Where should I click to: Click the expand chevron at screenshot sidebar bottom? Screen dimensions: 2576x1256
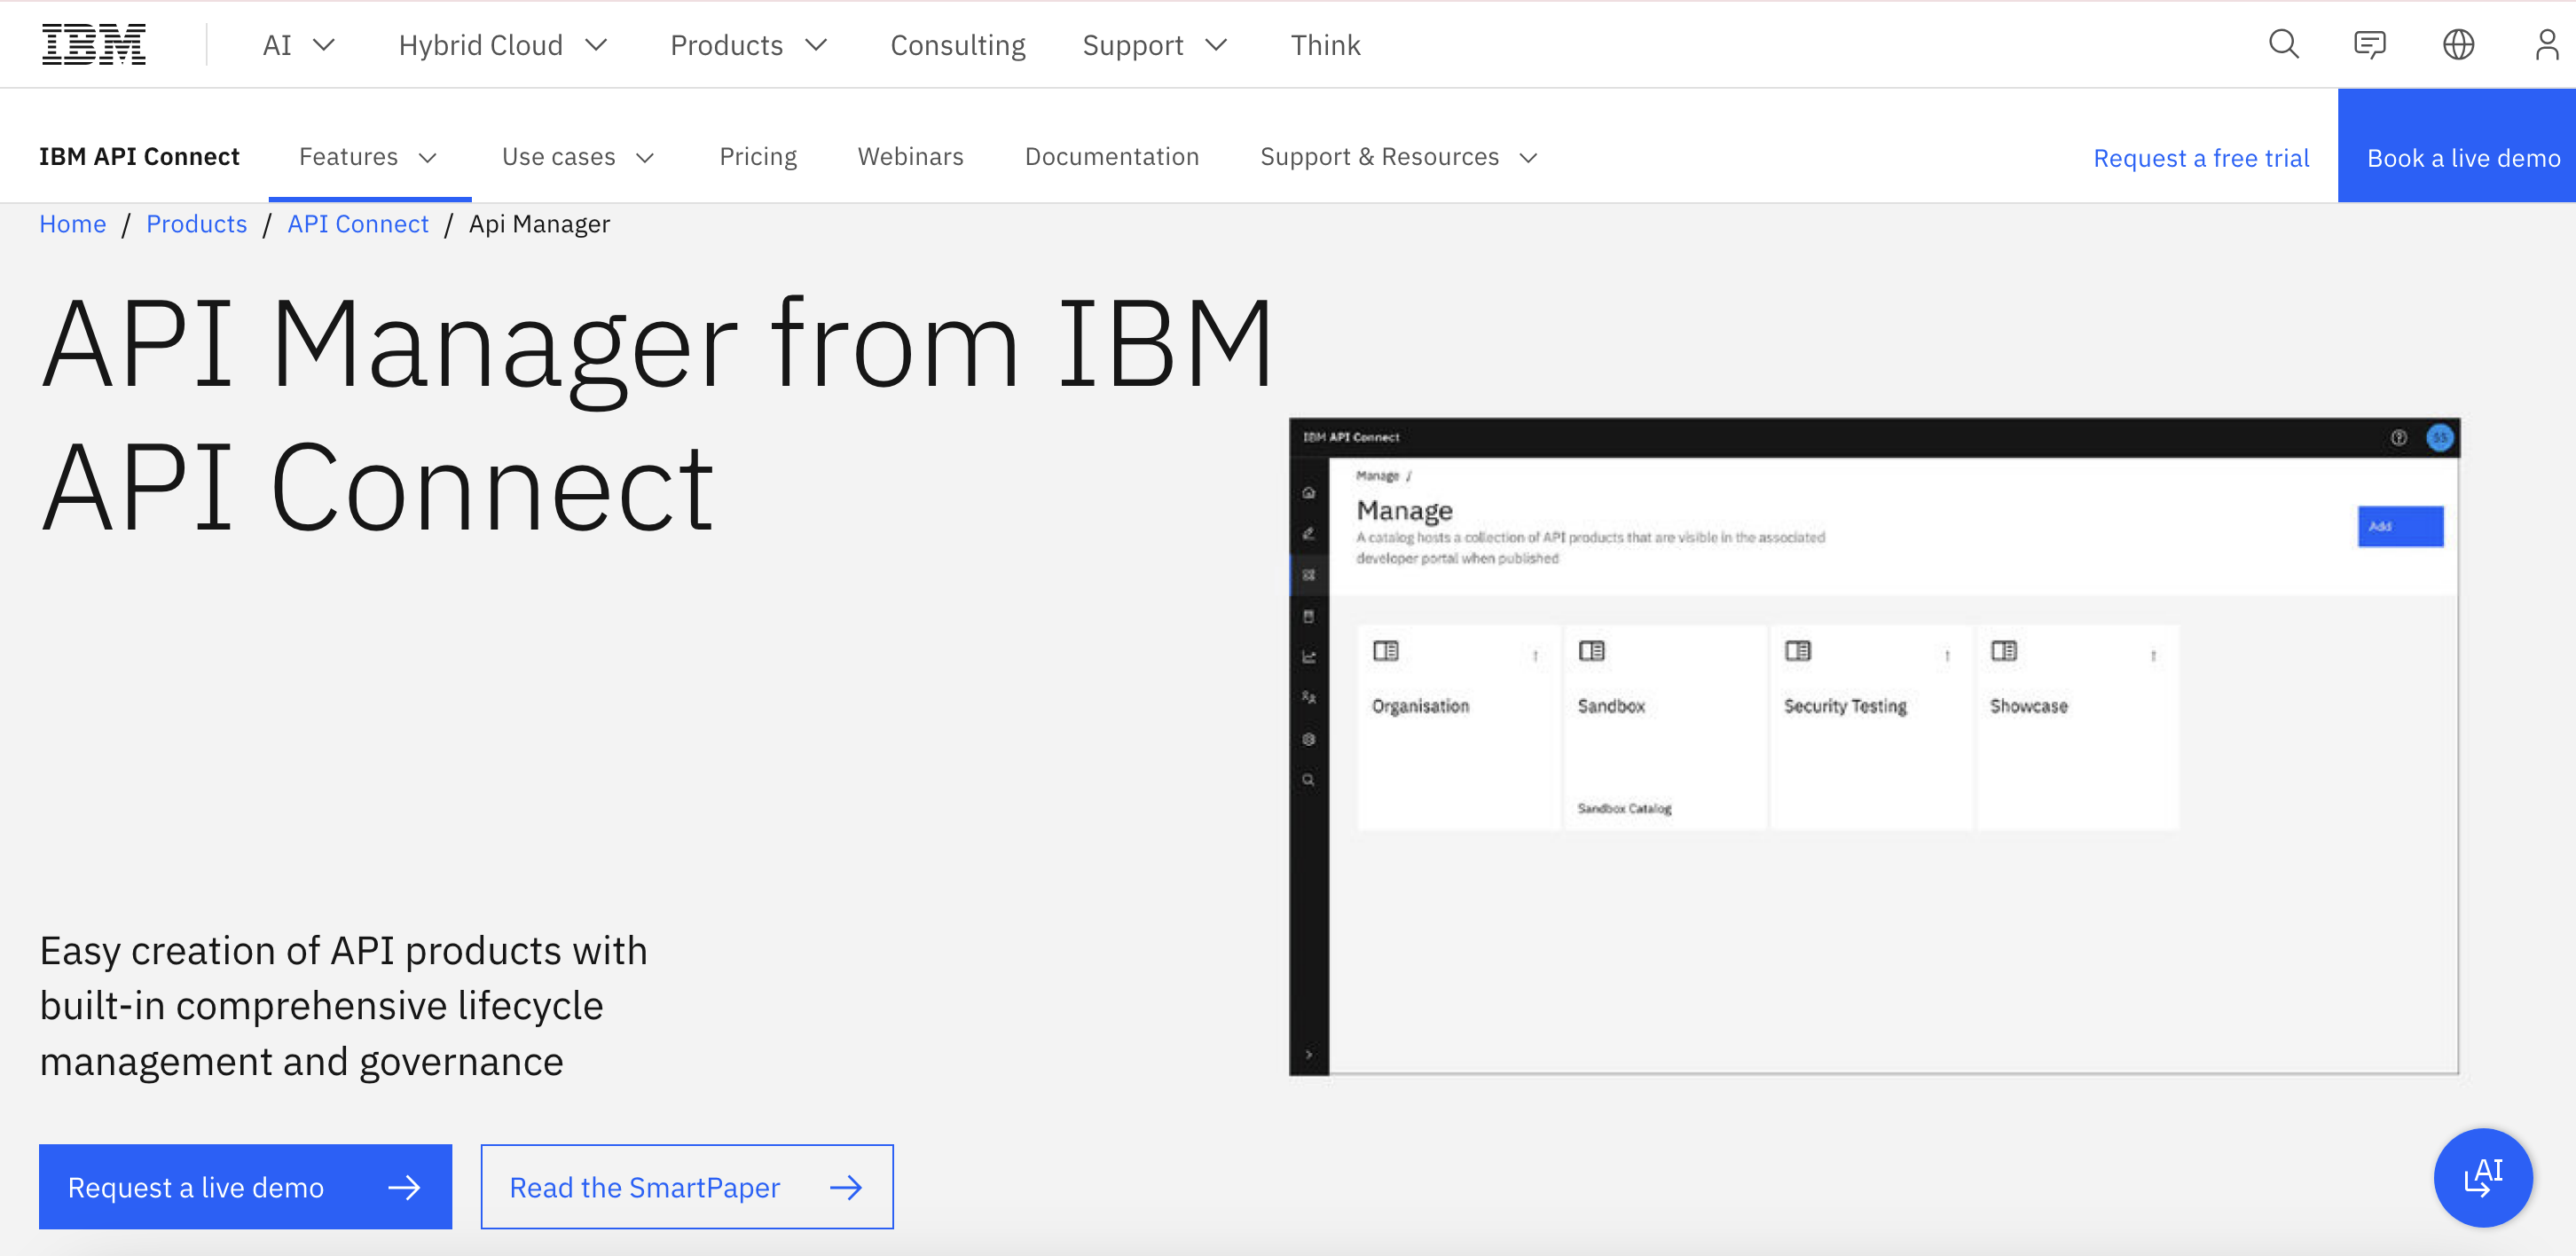tap(1309, 1054)
